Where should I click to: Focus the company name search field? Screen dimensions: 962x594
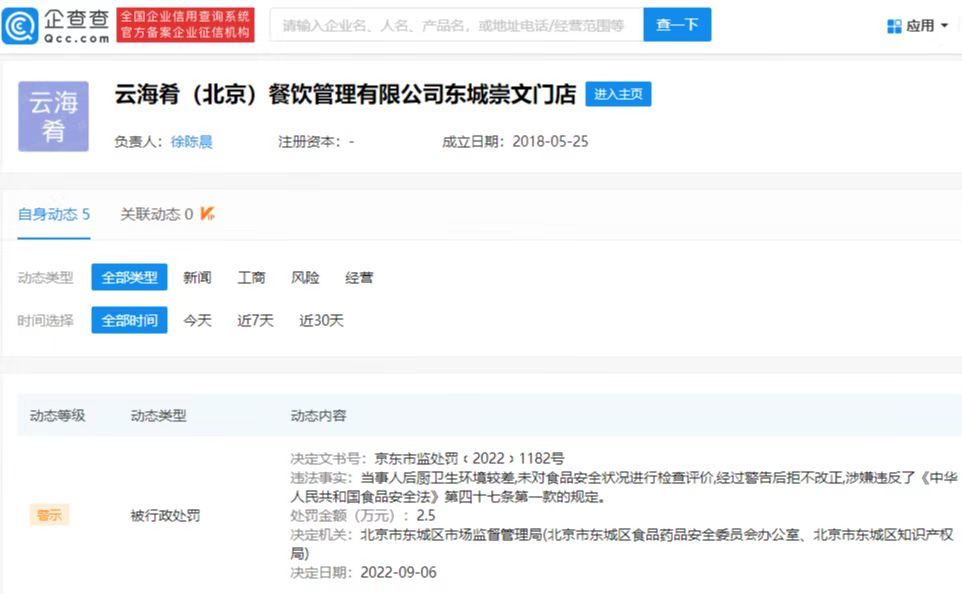pyautogui.click(x=456, y=25)
